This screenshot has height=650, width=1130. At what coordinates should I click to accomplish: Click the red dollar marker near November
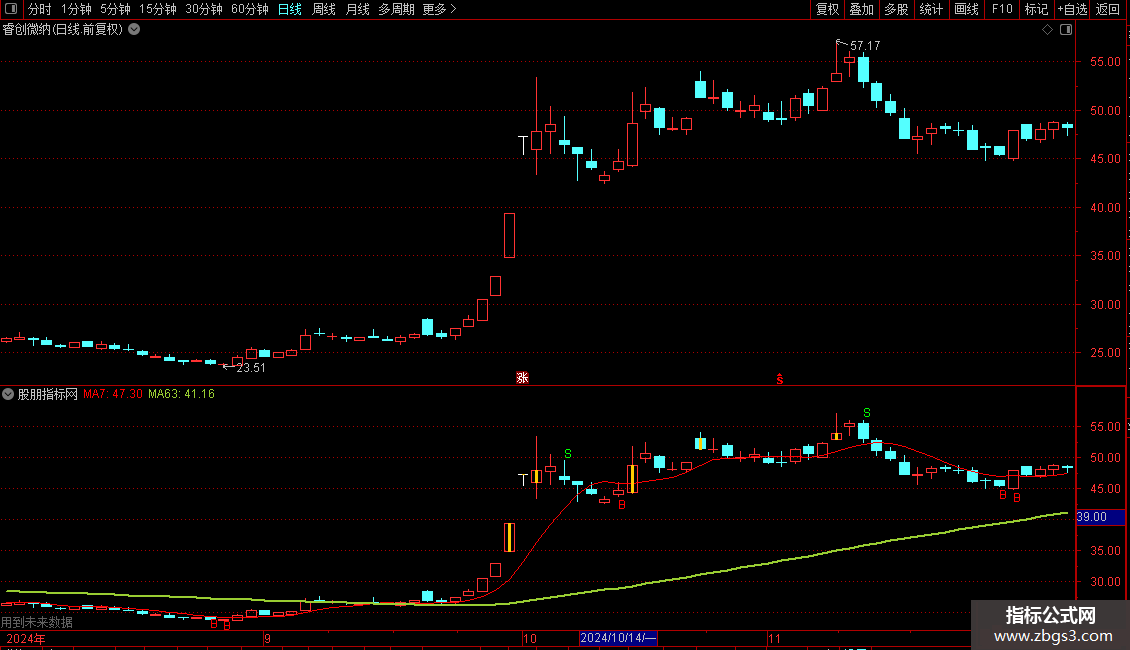point(780,379)
